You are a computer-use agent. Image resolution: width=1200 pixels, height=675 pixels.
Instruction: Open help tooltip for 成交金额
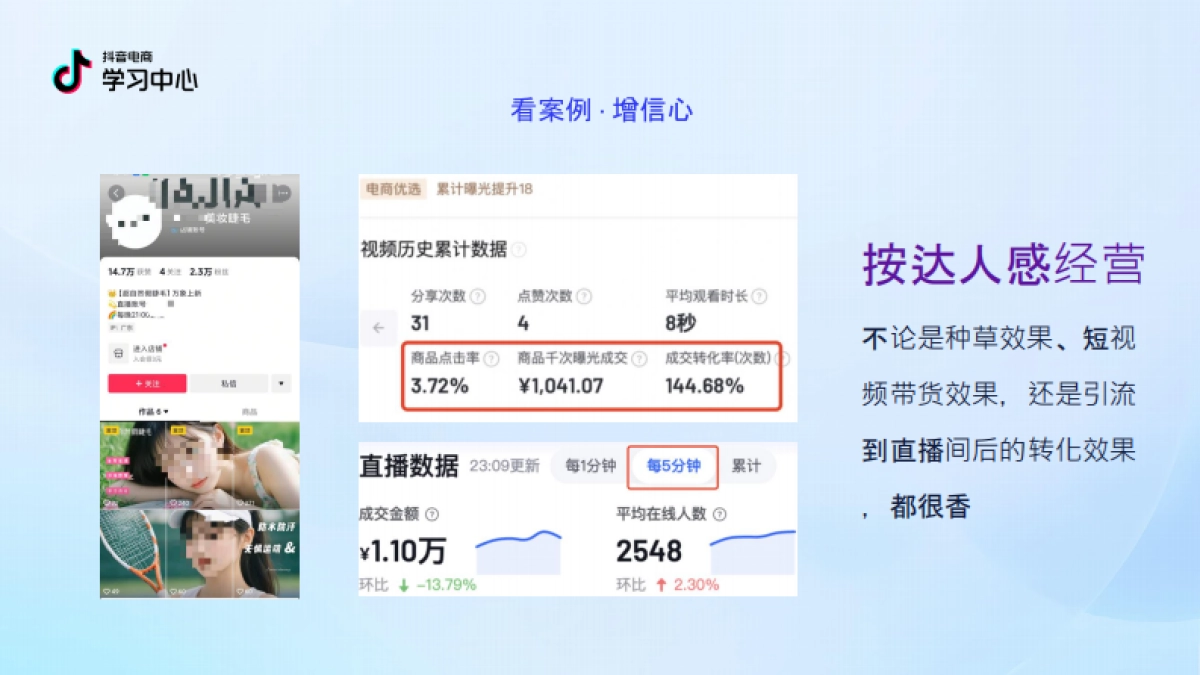pyautogui.click(x=433, y=514)
